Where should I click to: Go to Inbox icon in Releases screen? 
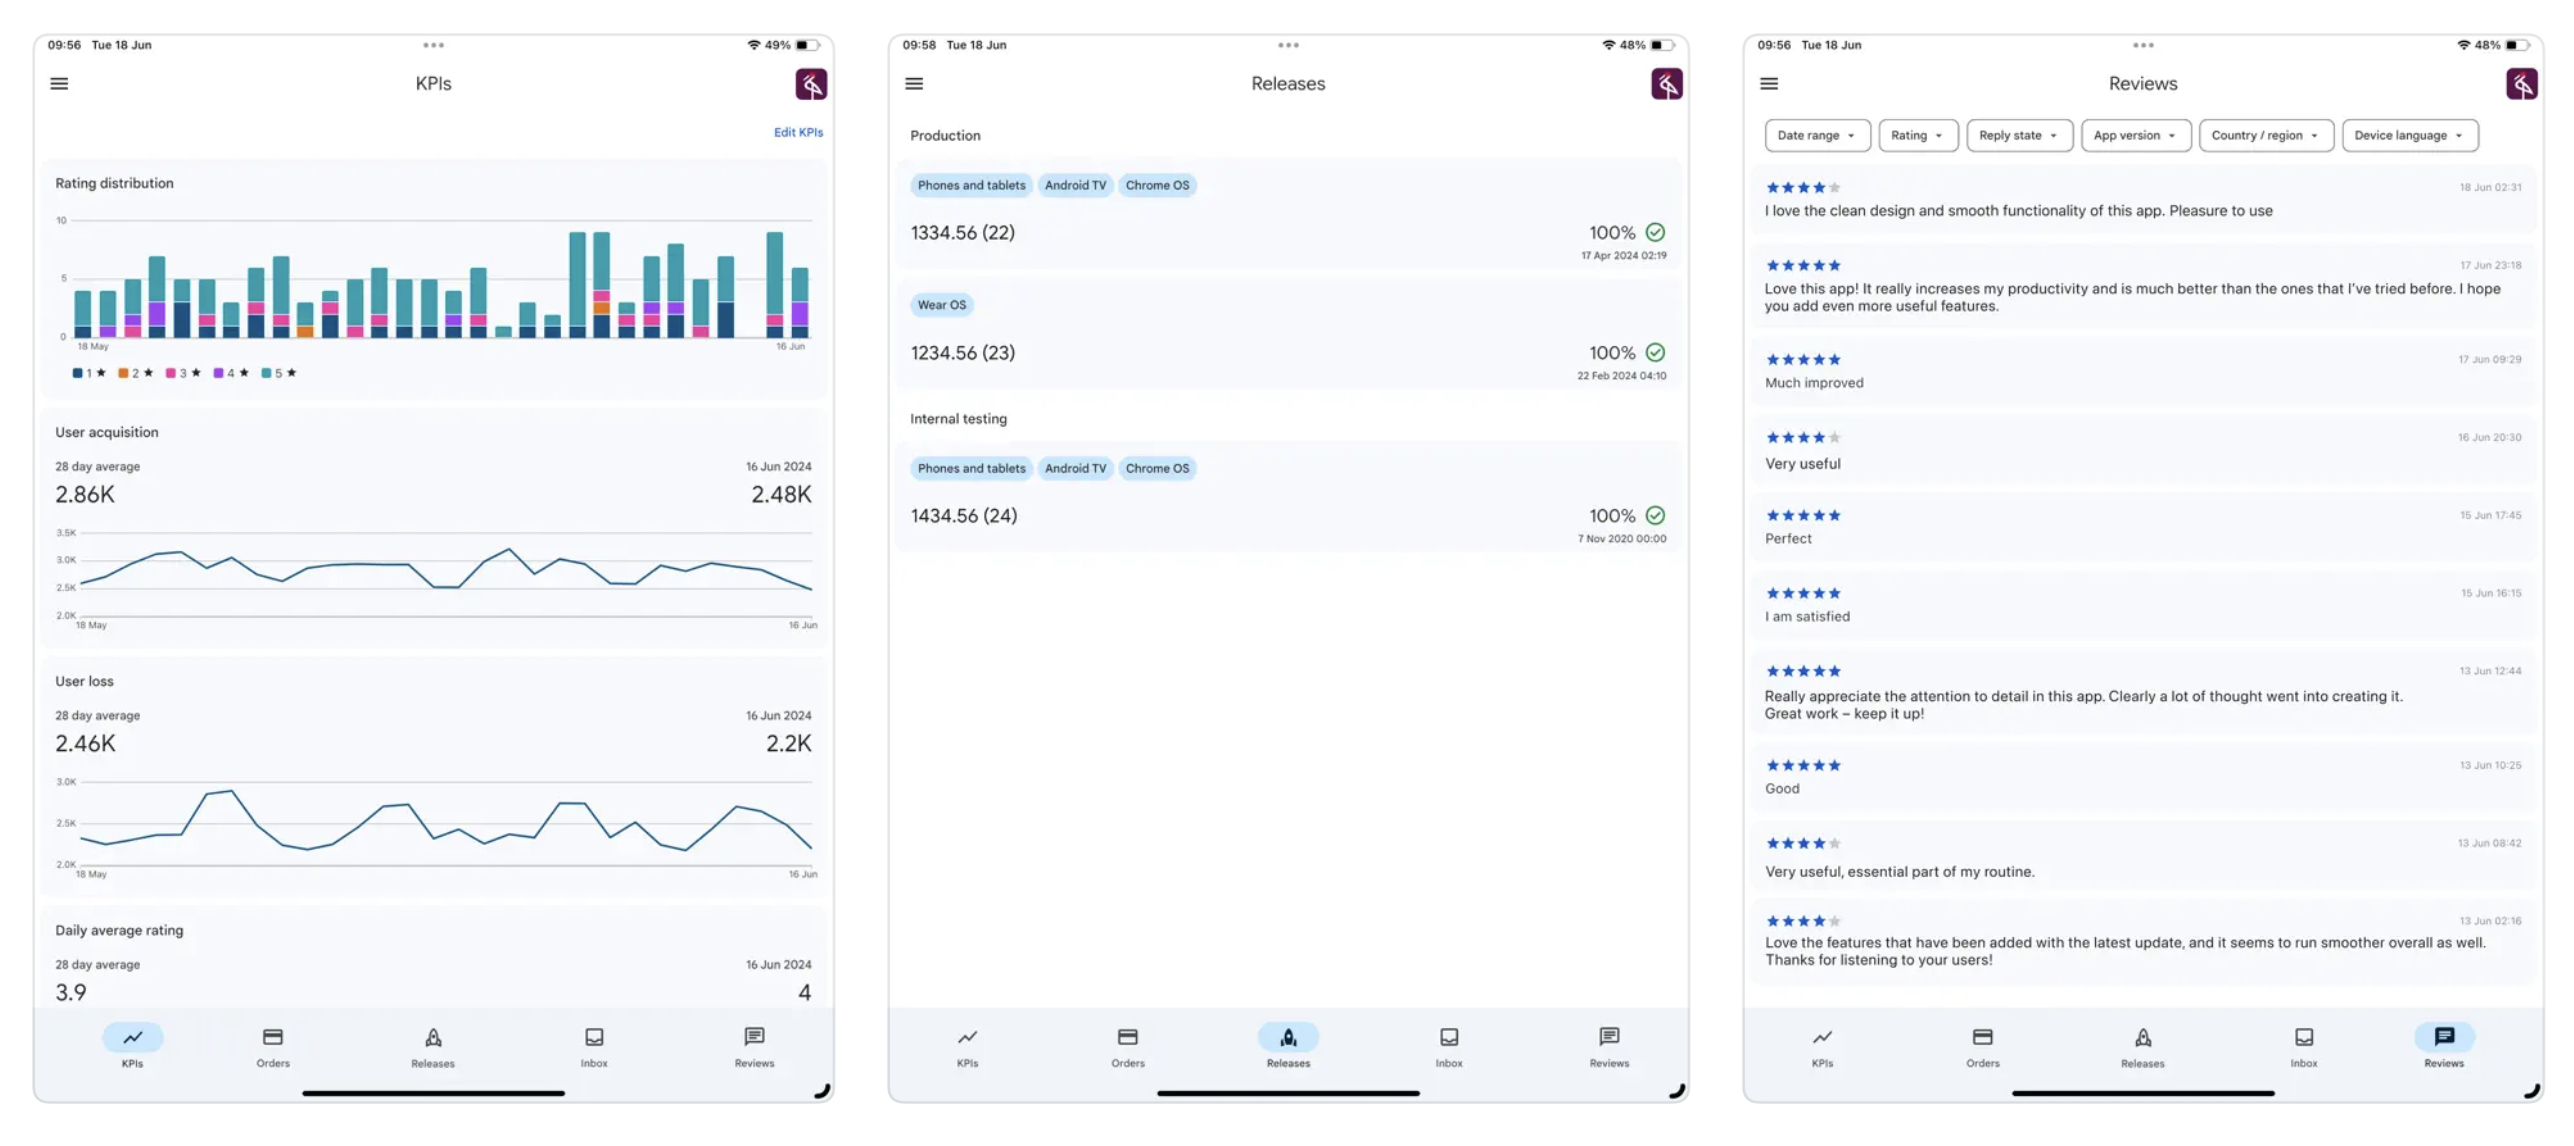(x=1449, y=1037)
